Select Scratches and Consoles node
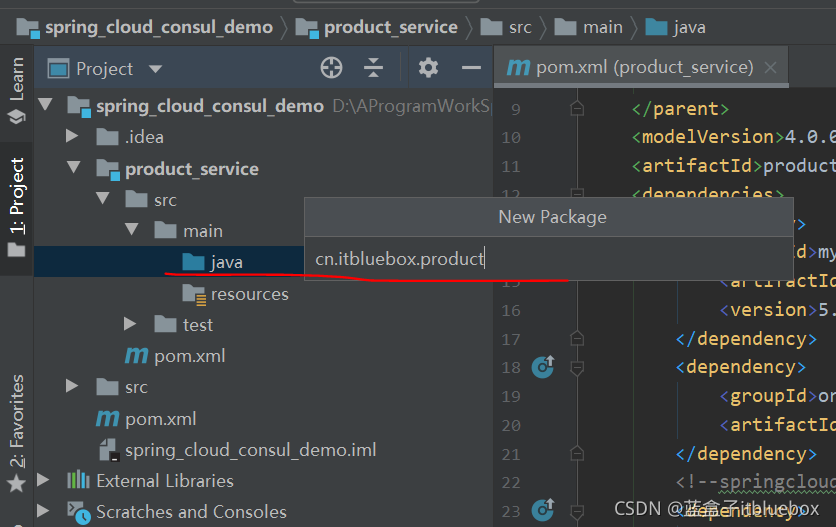This screenshot has height=527, width=836. (191, 512)
